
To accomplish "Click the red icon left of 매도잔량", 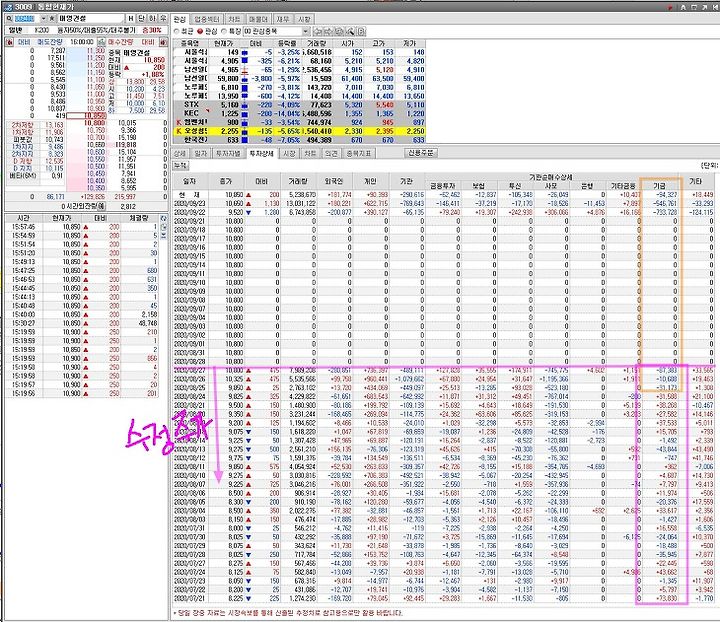I will 10,42.
